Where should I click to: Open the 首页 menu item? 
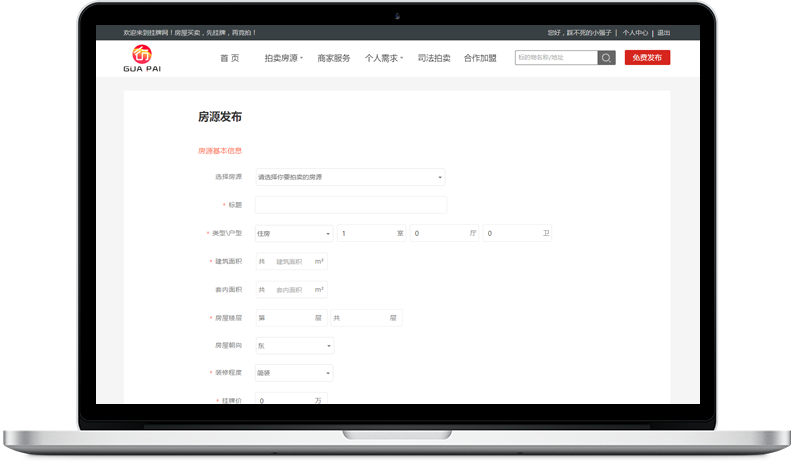230,58
